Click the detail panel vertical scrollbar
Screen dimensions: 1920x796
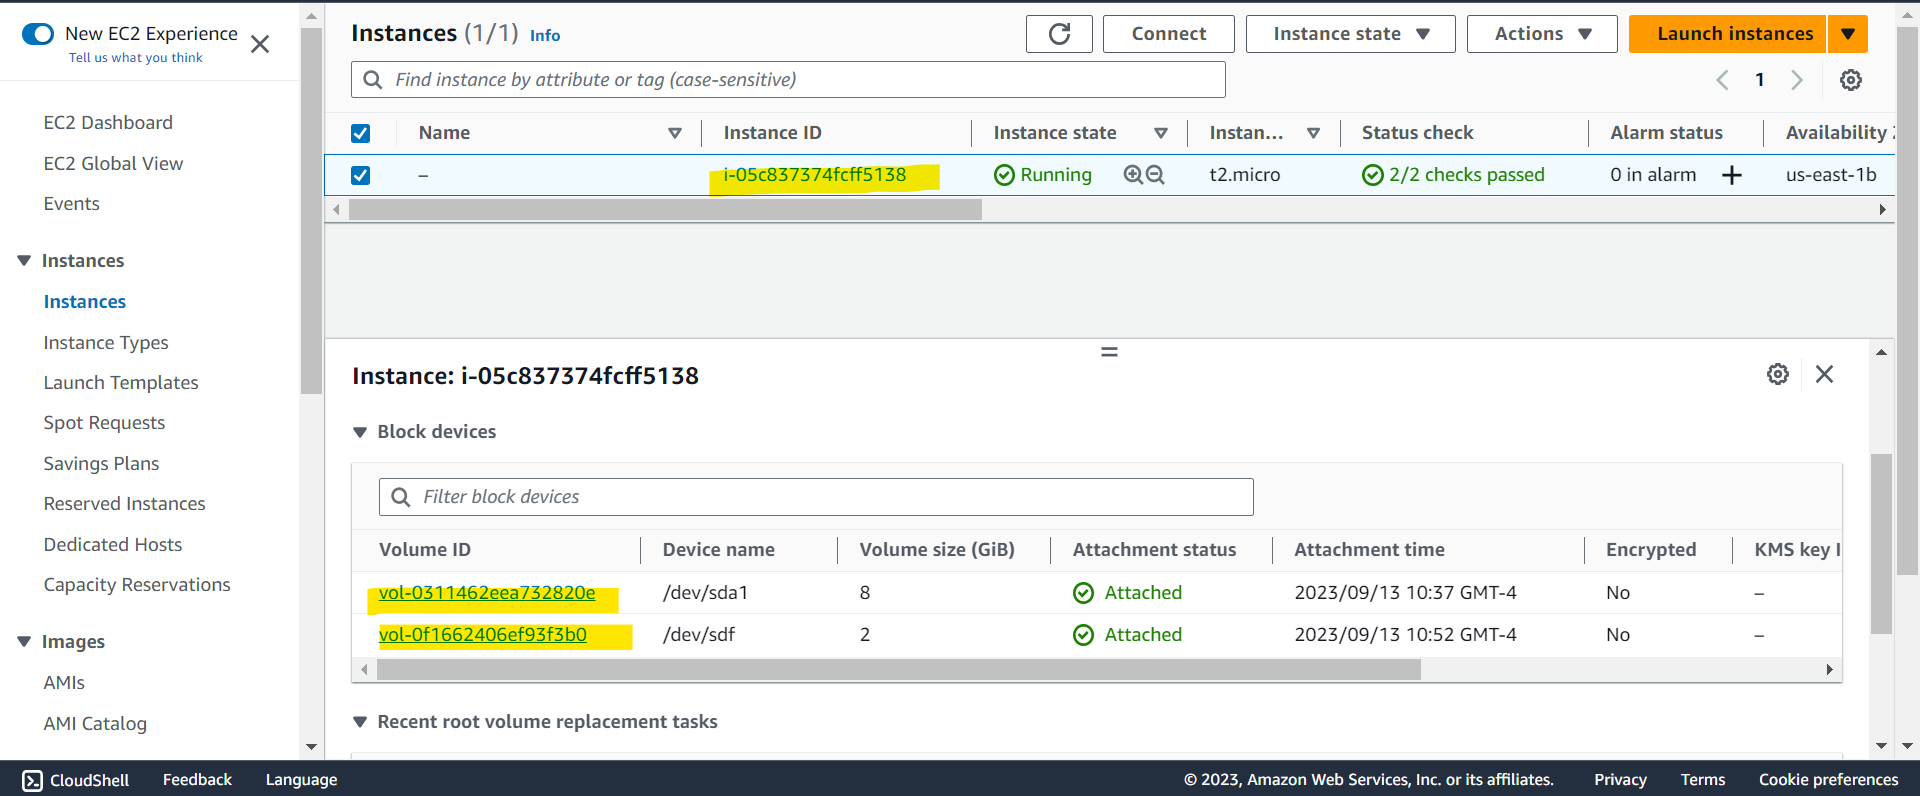[x=1881, y=544]
